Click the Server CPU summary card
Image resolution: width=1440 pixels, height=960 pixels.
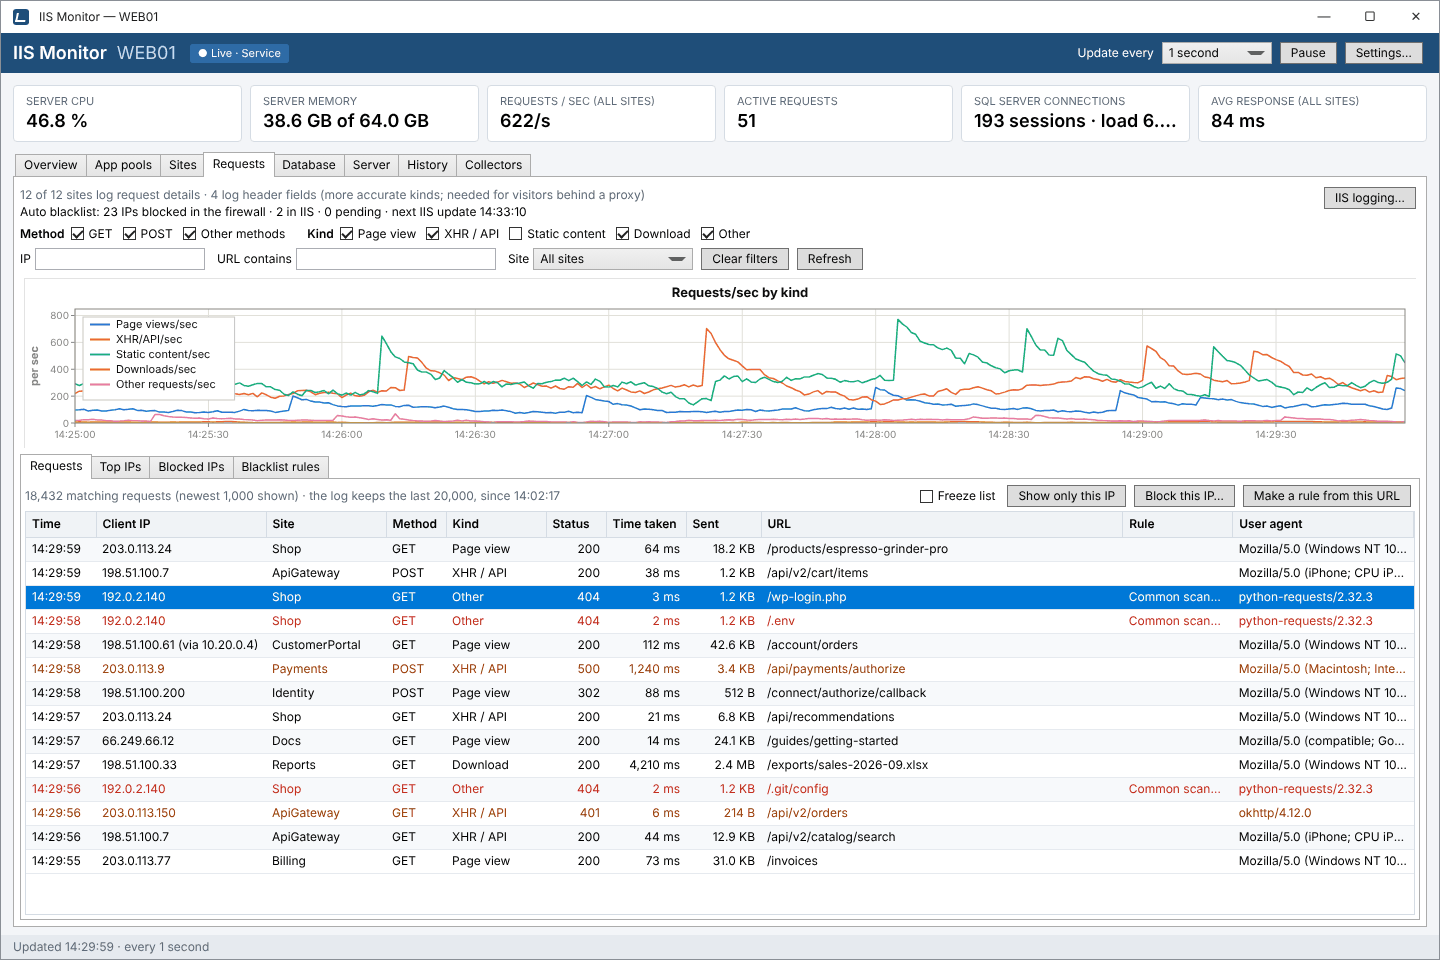click(x=127, y=113)
